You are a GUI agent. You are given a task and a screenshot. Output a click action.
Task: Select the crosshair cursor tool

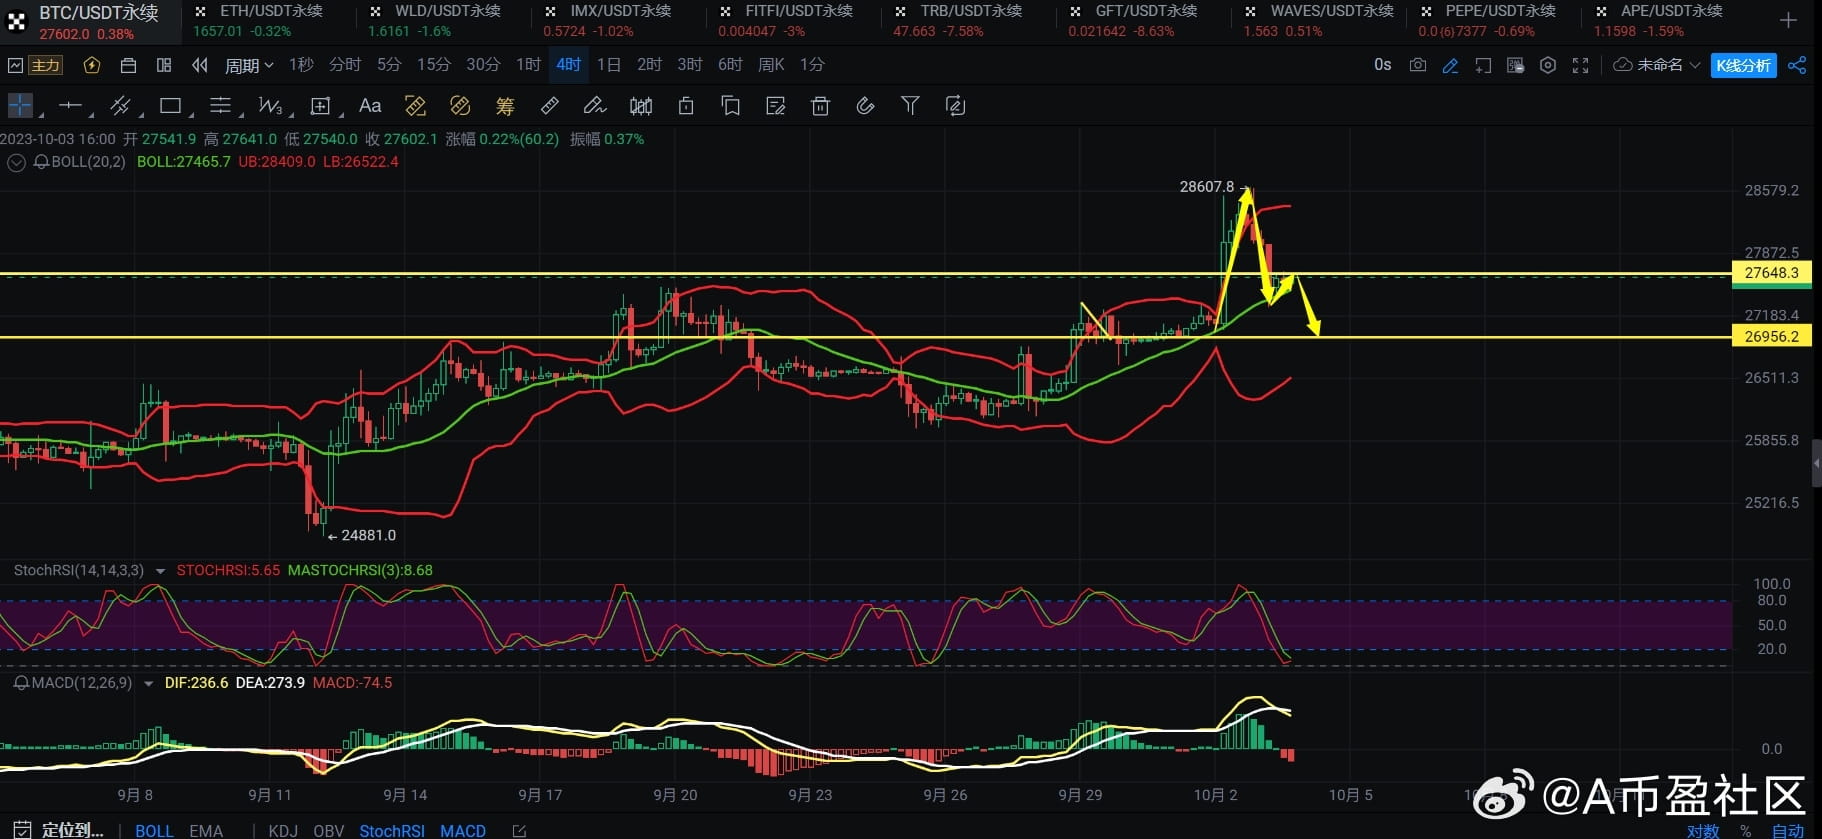[20, 105]
